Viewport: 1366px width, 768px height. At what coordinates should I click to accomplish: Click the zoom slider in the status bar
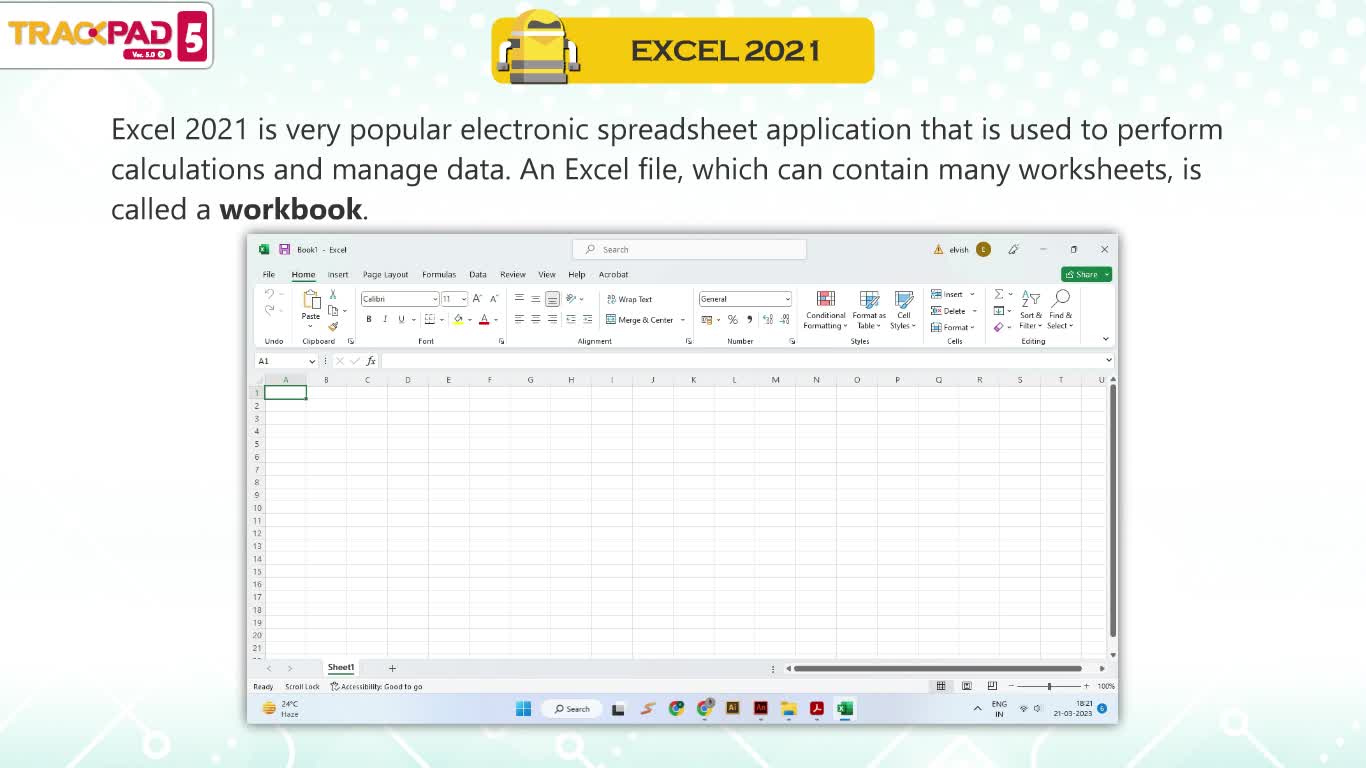1049,686
